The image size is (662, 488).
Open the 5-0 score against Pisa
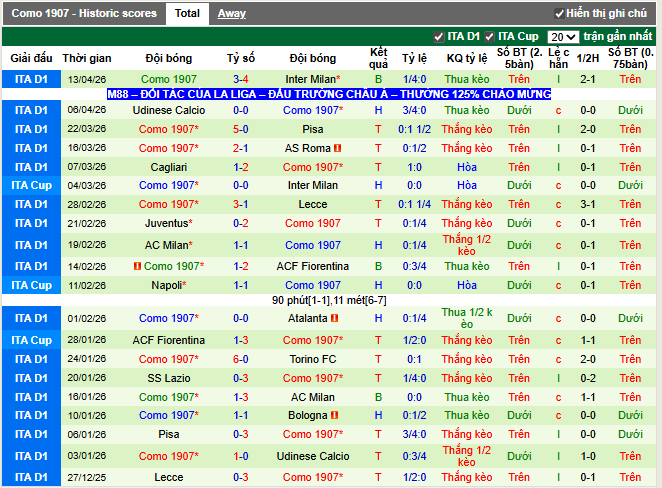241,129
